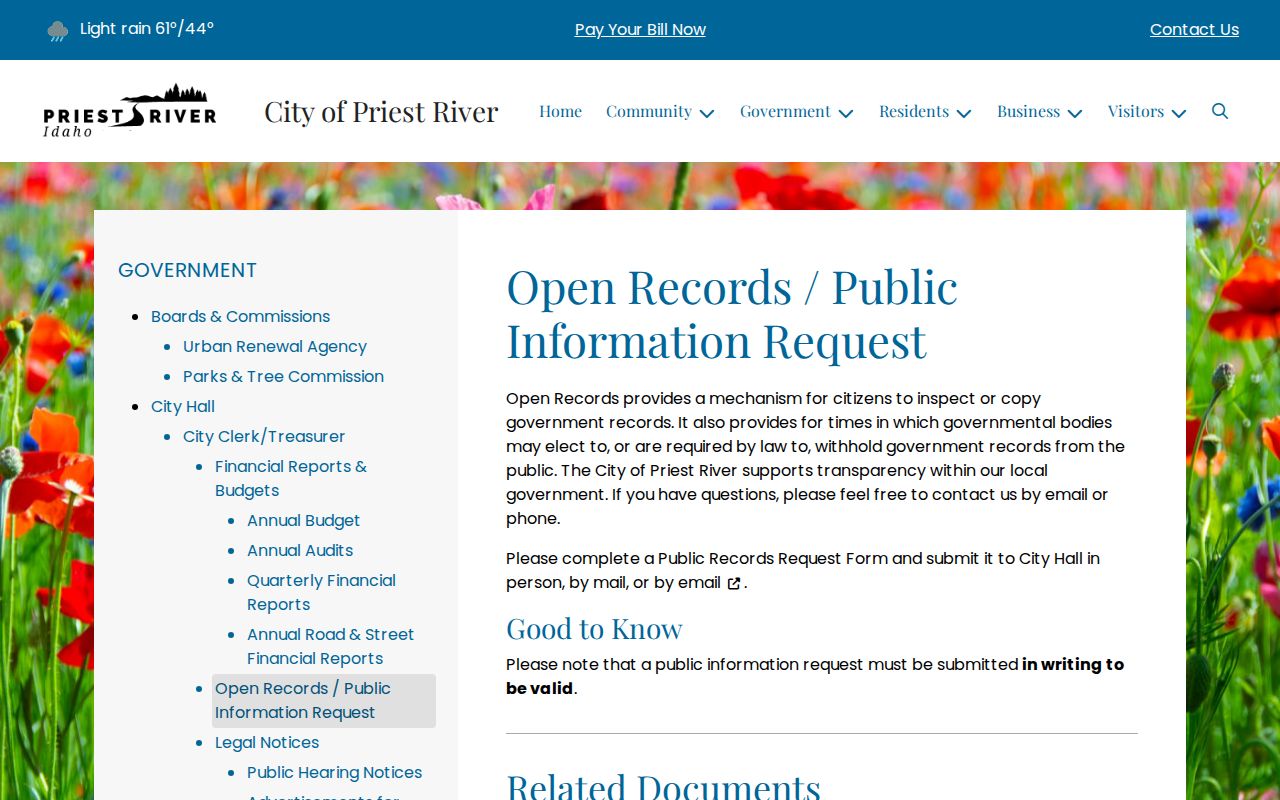Click the 'Light rain 61°/44°' weather text

147,29
